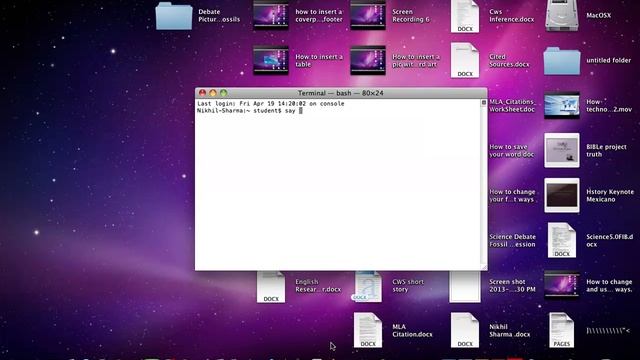Select the 'How to insert a table' video icon

(271, 60)
